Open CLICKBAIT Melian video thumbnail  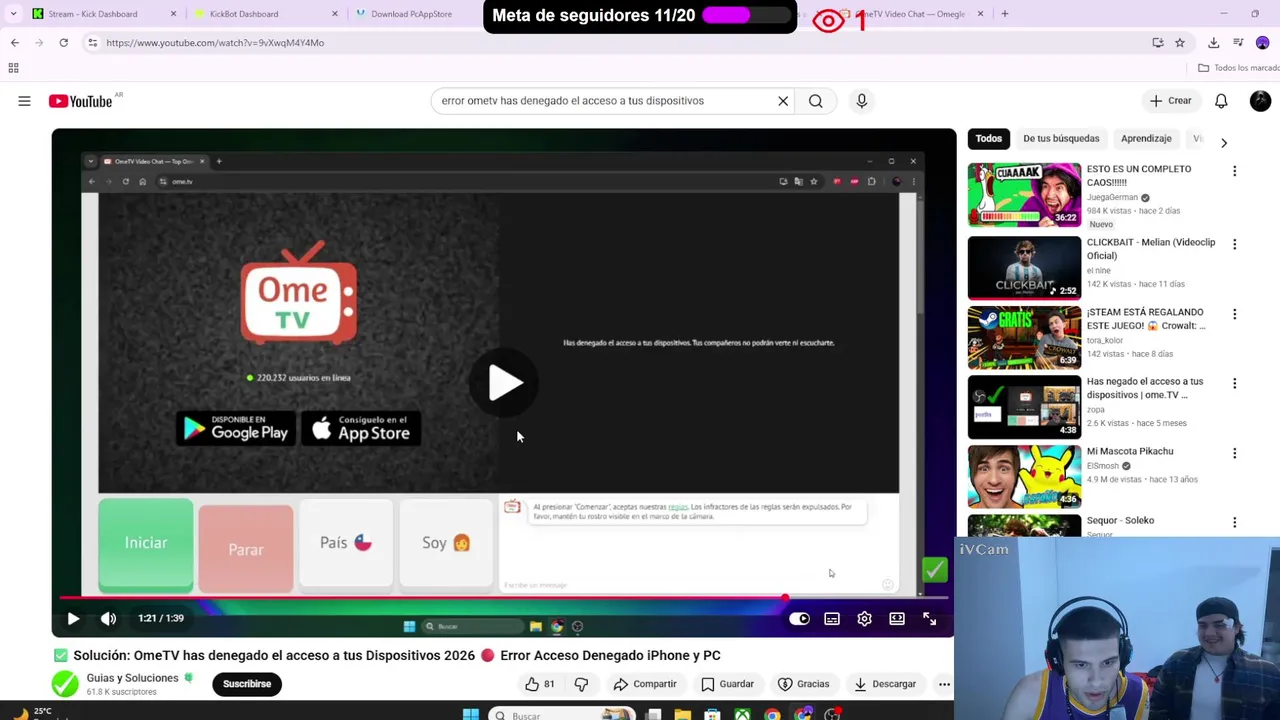[1024, 268]
